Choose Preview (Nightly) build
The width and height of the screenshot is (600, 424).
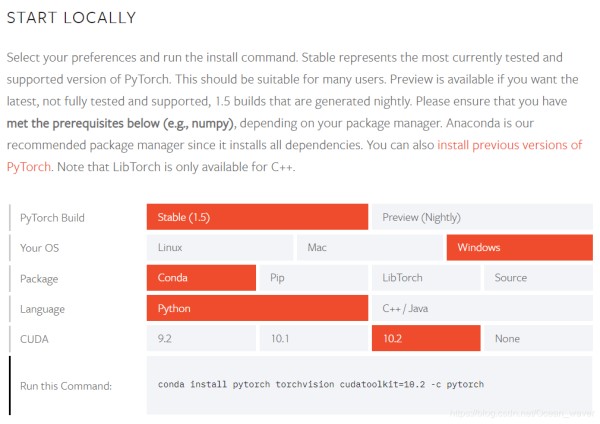[482, 217]
